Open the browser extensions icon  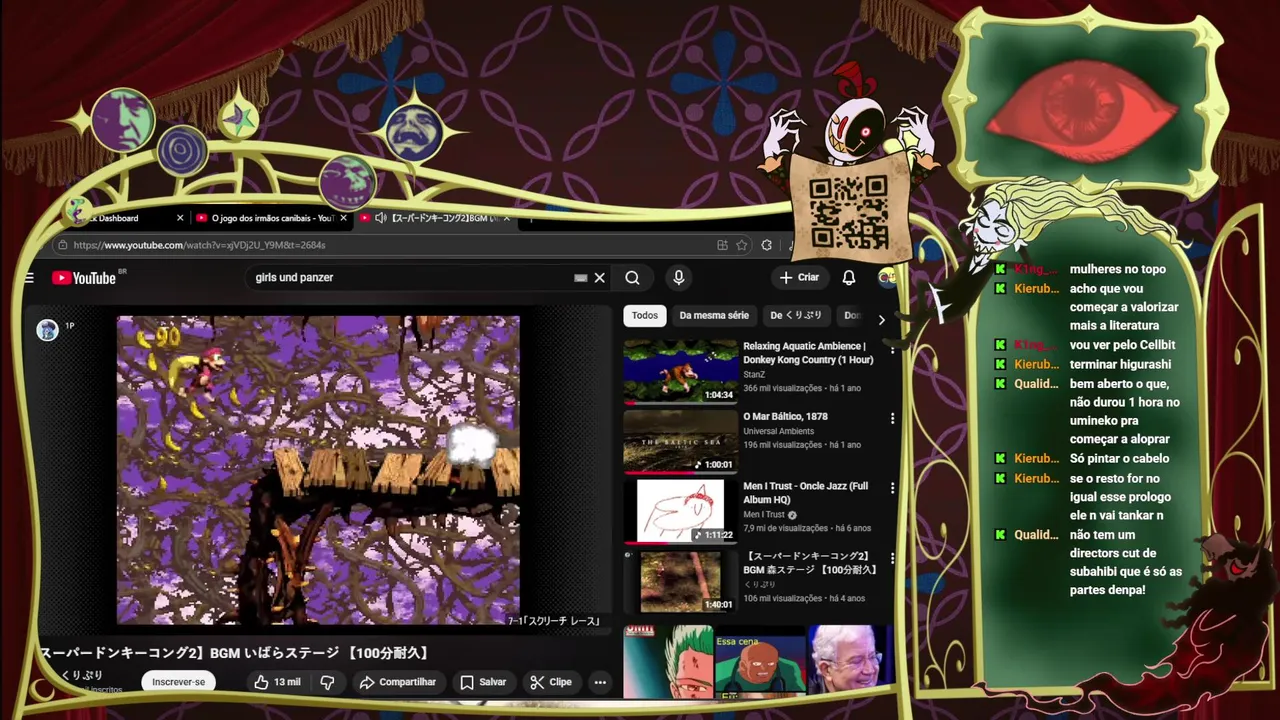point(766,245)
